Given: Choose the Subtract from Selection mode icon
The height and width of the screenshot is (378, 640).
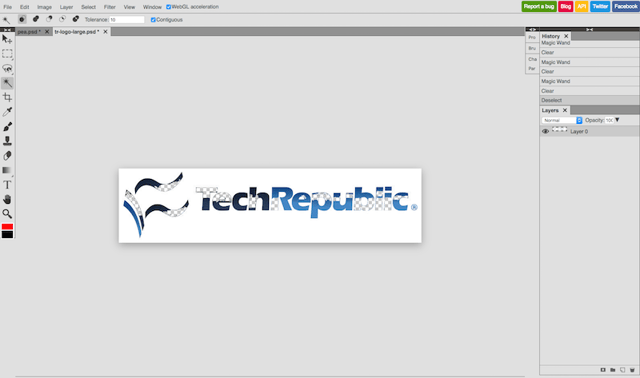Looking at the screenshot, I should (x=49, y=19).
